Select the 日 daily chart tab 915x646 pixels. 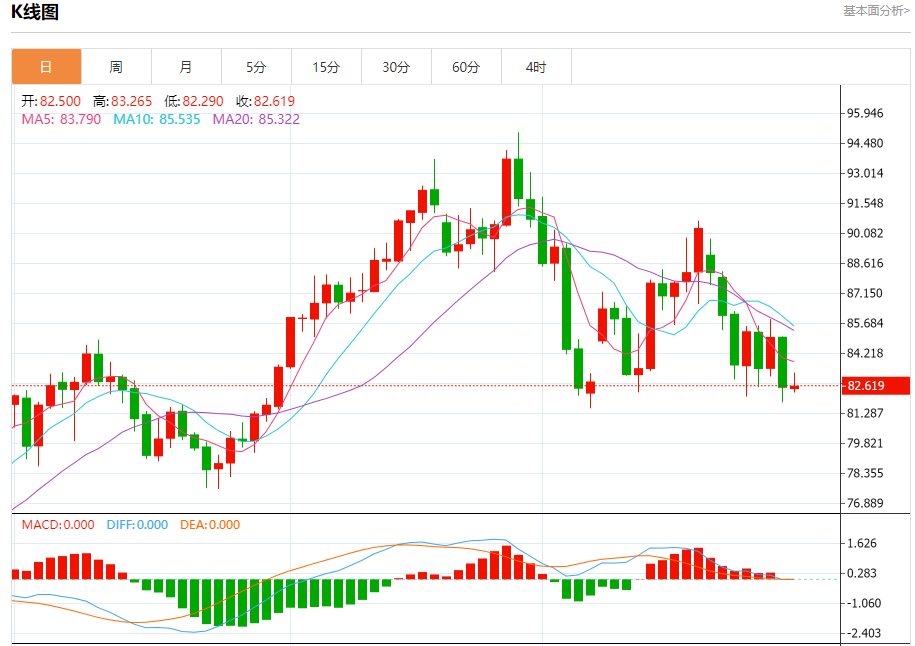pos(46,67)
